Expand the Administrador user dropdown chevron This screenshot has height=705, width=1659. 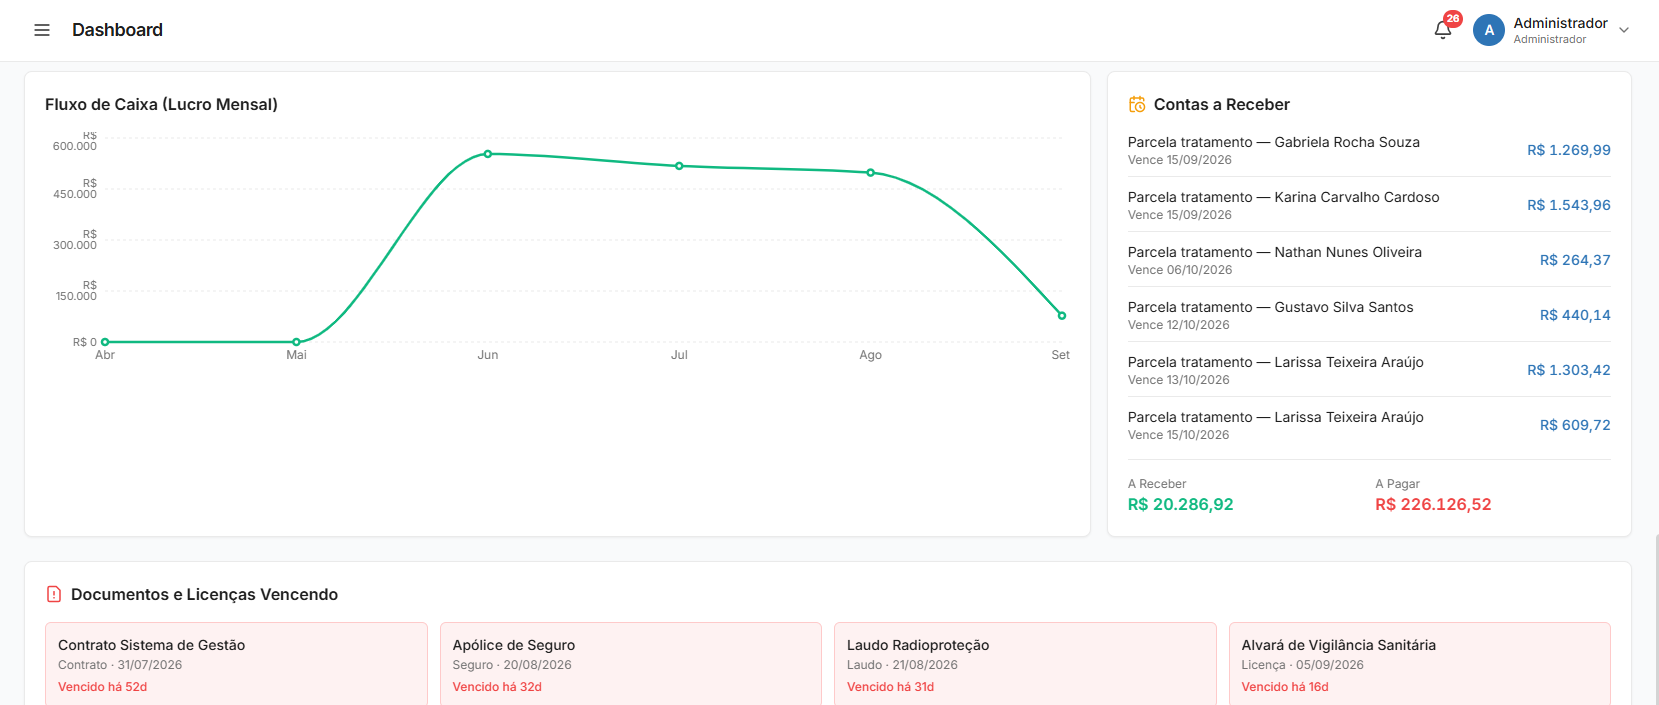1624,30
